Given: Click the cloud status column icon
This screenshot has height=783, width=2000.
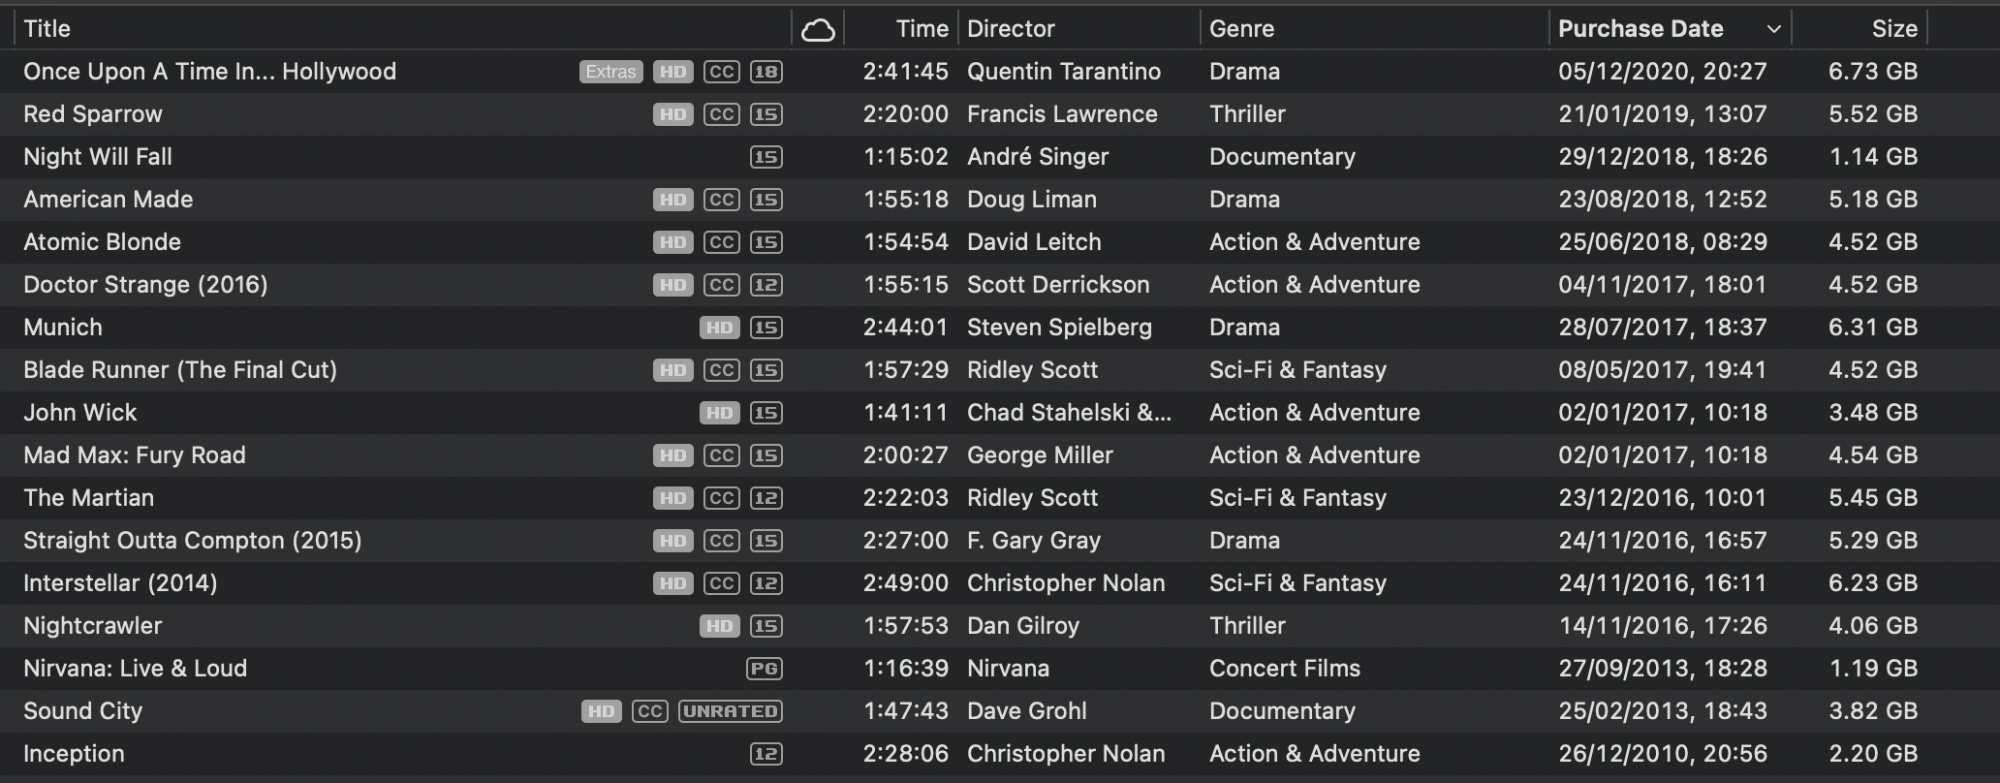Looking at the screenshot, I should [x=817, y=30].
